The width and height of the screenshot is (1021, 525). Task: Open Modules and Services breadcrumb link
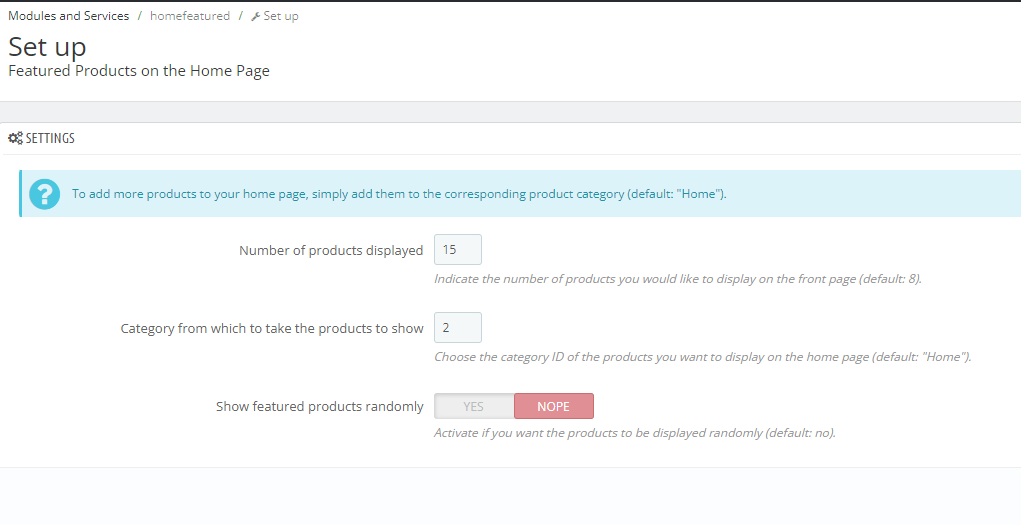click(68, 16)
